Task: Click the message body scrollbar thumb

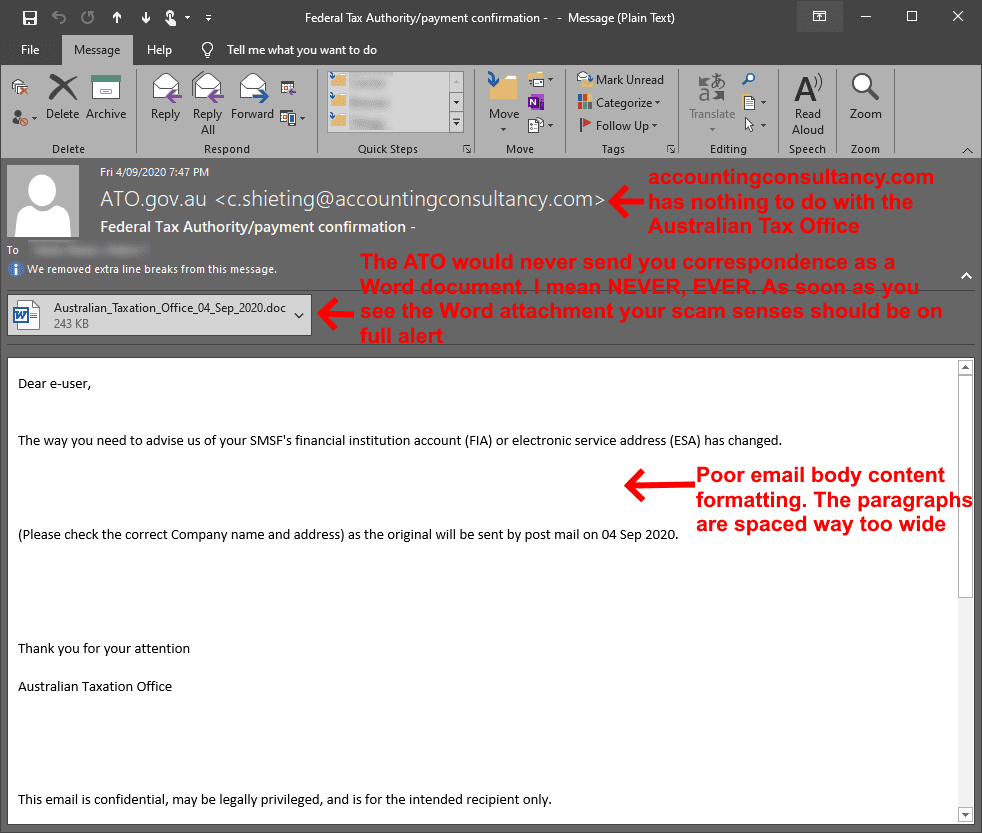Action: coord(965,487)
